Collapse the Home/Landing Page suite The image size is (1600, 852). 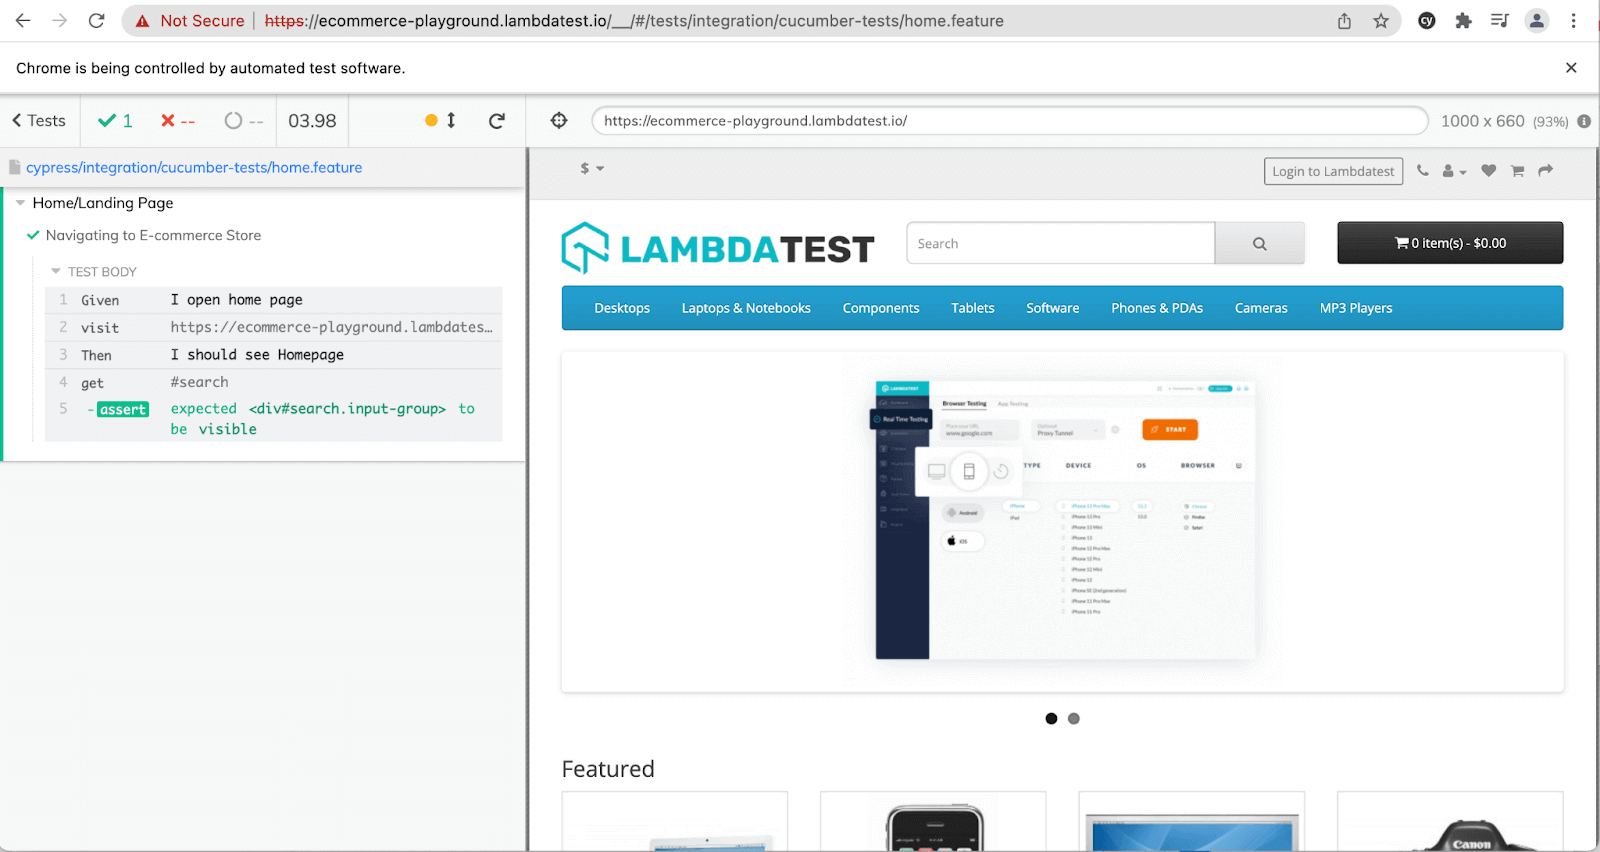click(20, 203)
